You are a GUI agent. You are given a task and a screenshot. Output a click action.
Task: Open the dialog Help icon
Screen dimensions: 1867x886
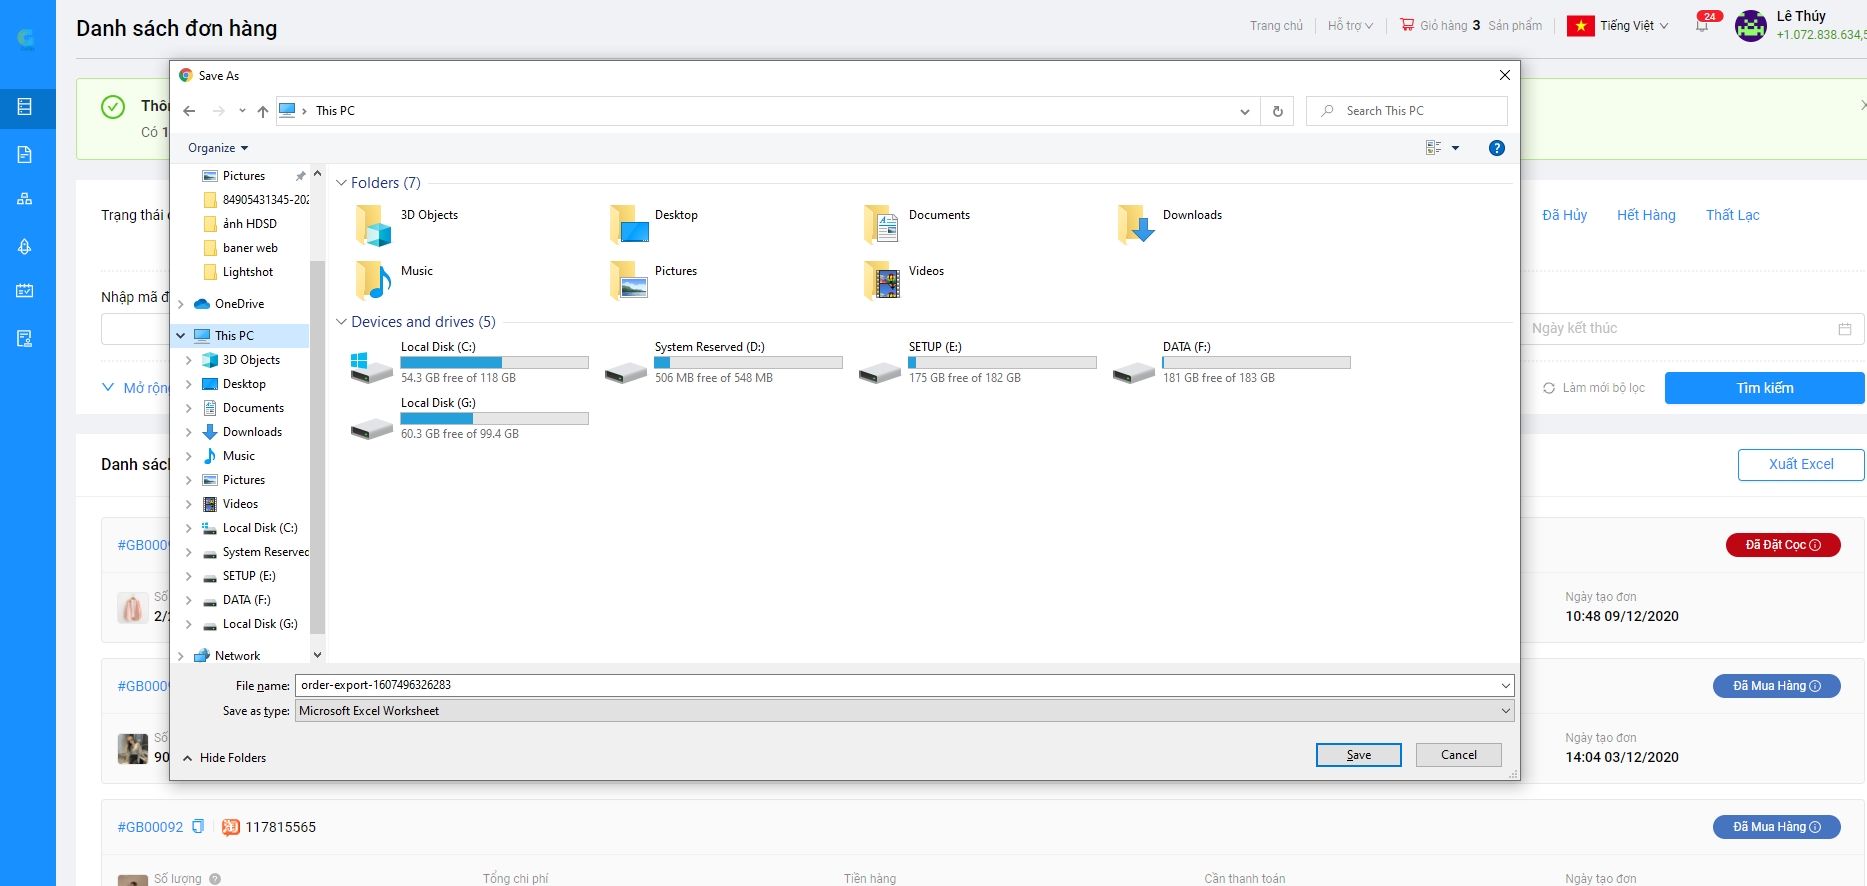1496,148
